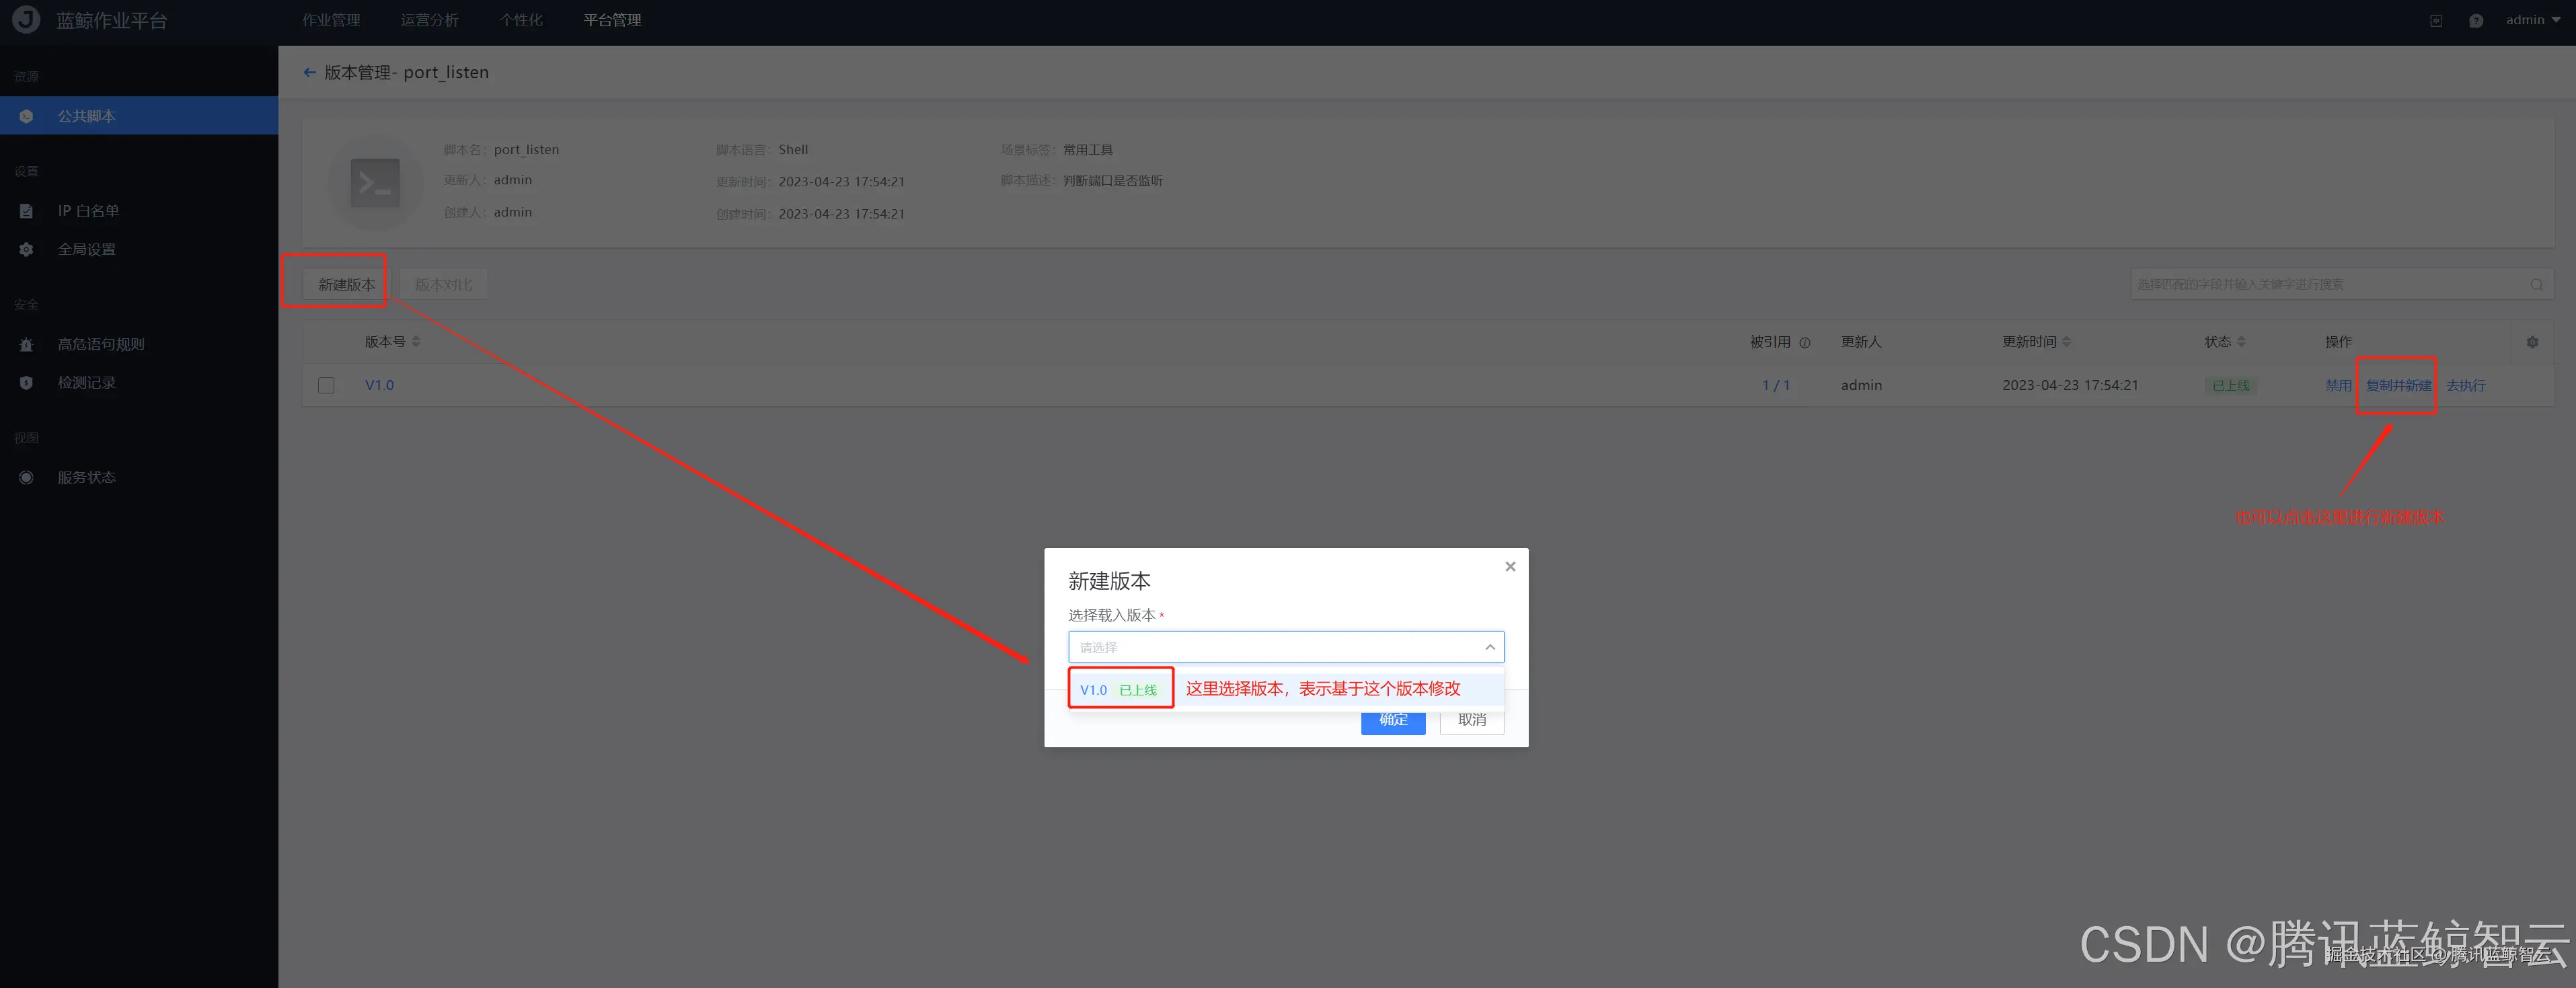Sort the table by 更新时间

pyautogui.click(x=2066, y=342)
